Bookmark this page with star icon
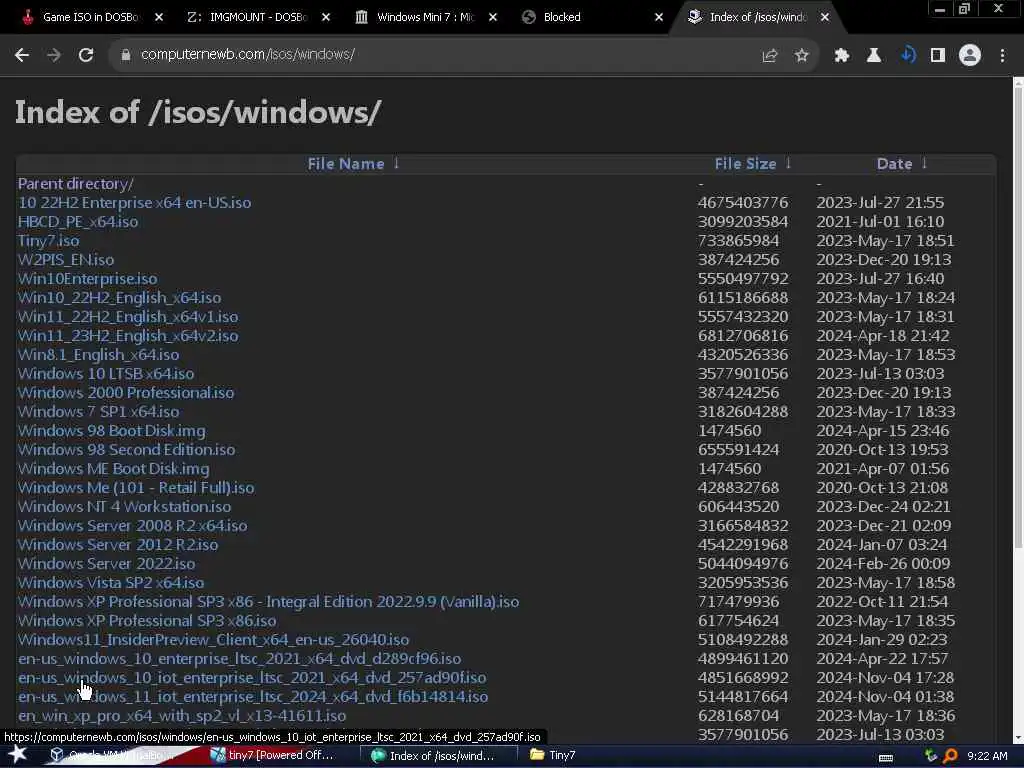1024x768 pixels. 802,56
